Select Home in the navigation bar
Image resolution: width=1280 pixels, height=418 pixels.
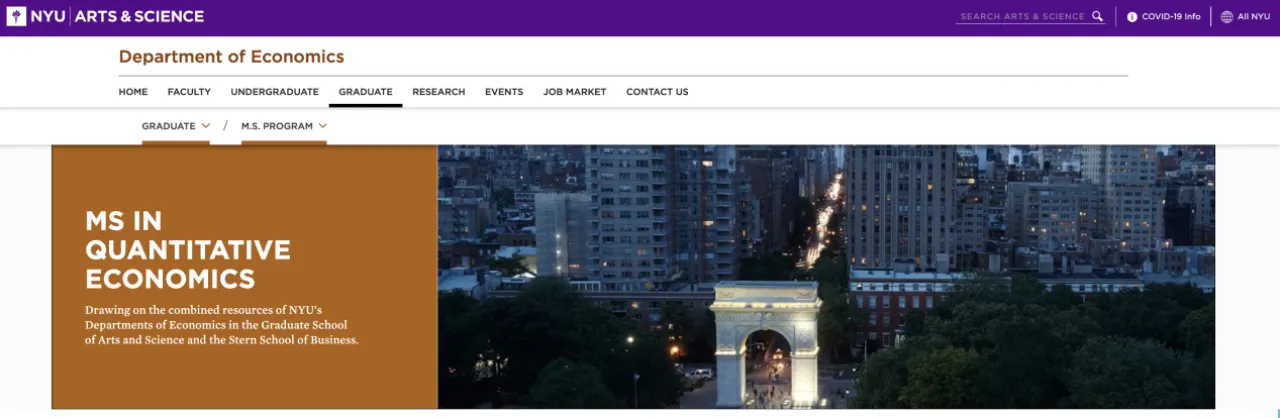coord(133,92)
